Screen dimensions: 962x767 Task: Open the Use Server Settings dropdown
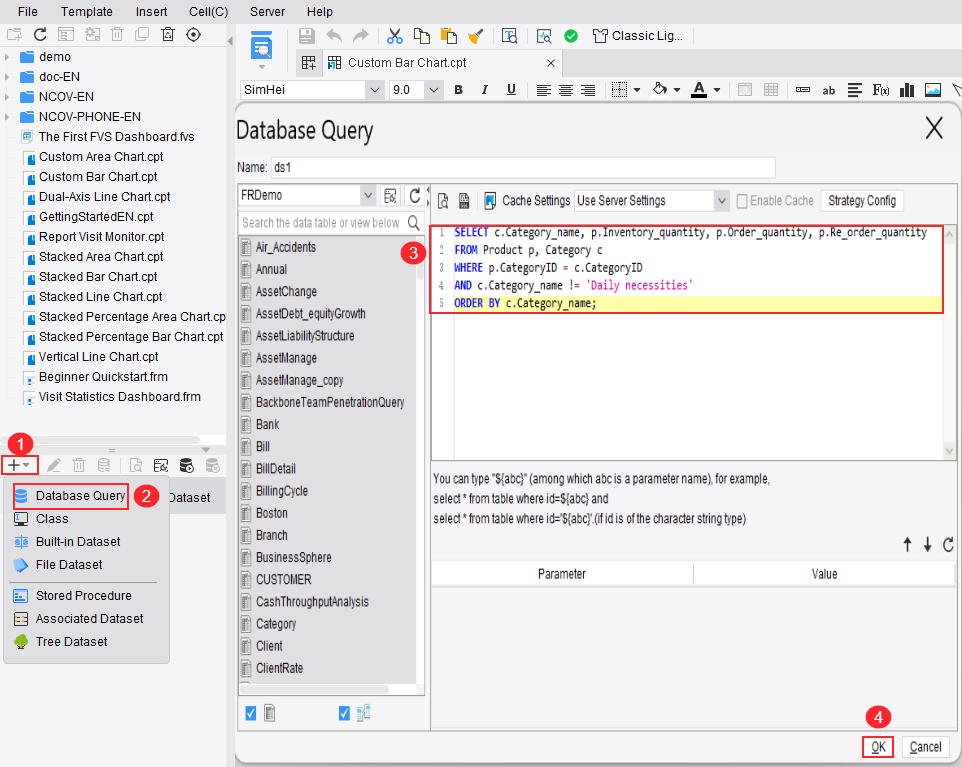point(722,201)
